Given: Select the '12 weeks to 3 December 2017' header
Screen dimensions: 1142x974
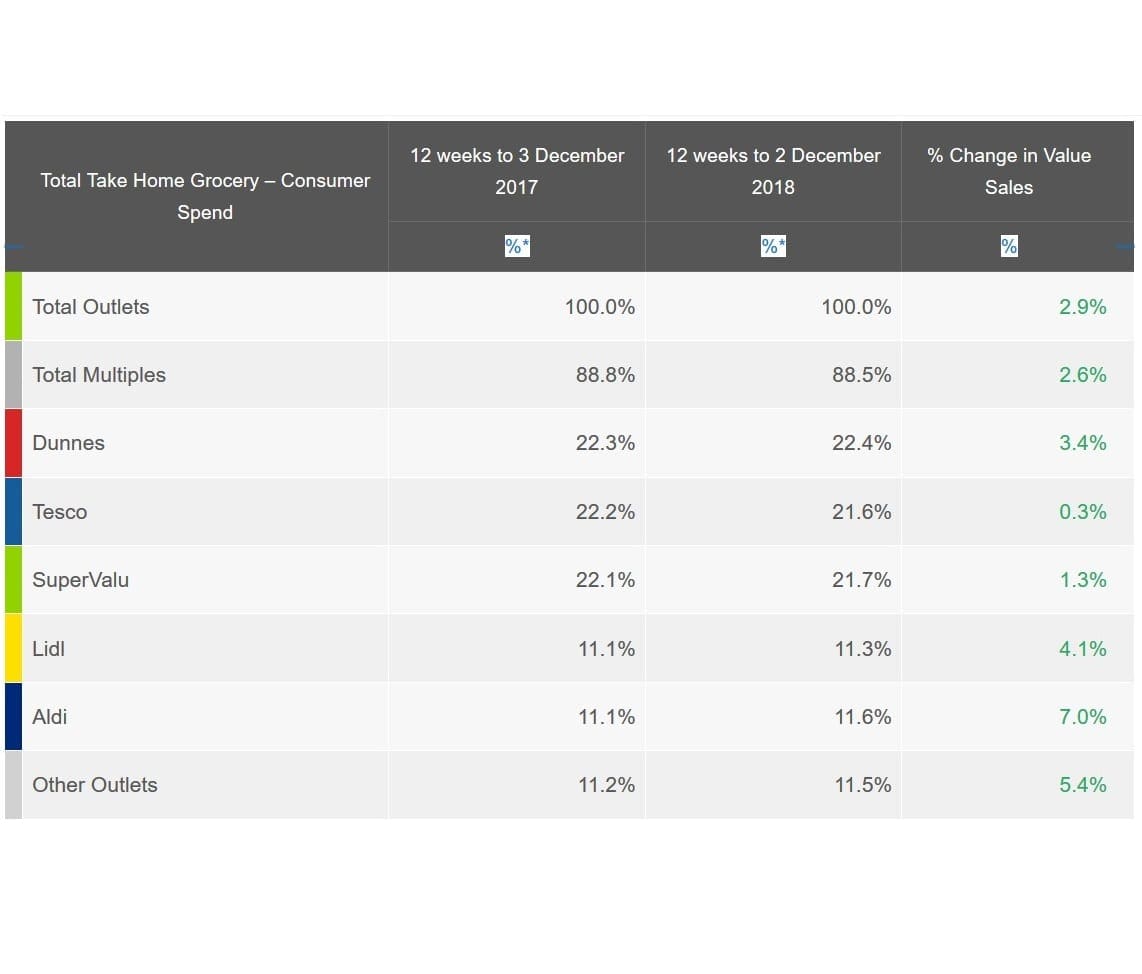Looking at the screenshot, I should point(517,171).
